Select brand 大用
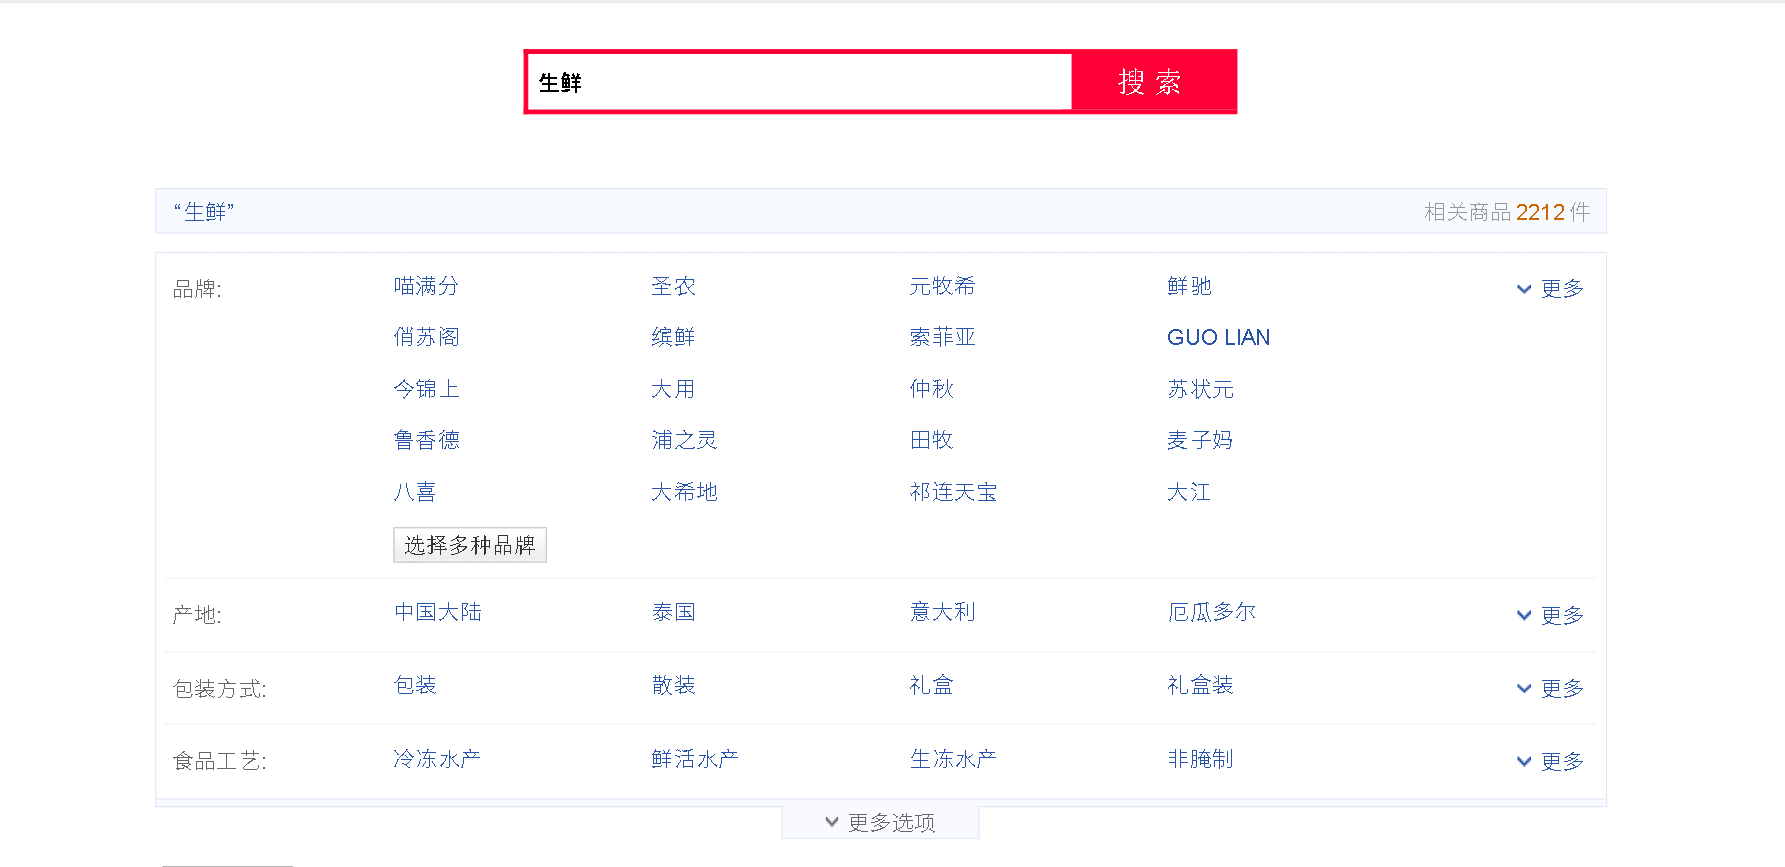Screen dimensions: 1785x867 coord(673,389)
